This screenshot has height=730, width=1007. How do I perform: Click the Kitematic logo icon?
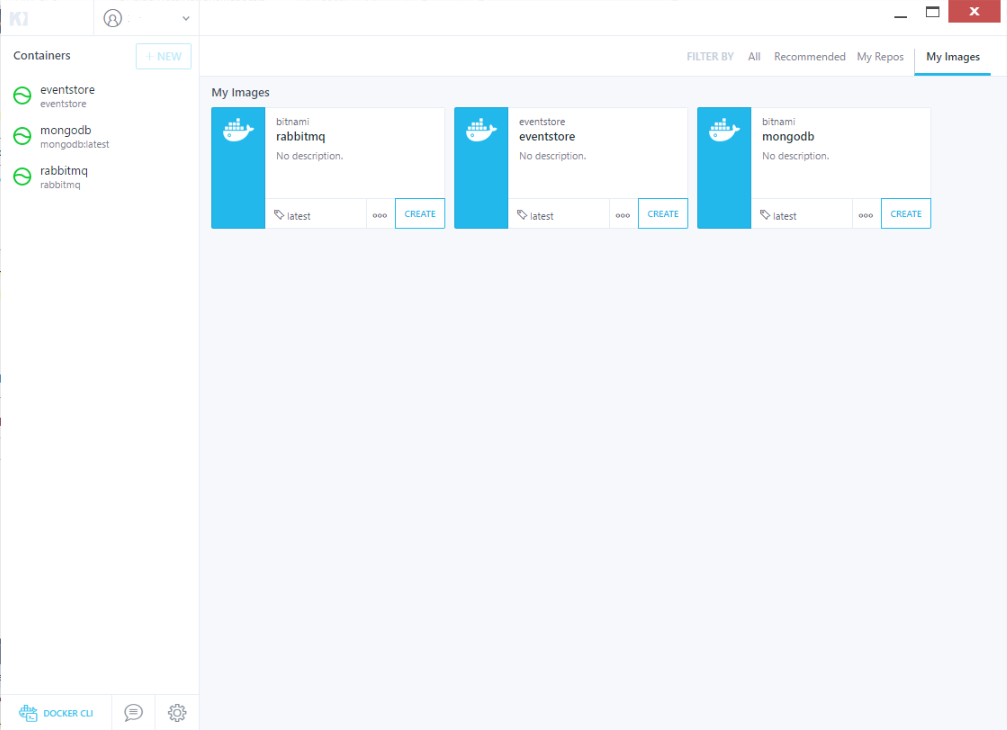click(x=19, y=19)
